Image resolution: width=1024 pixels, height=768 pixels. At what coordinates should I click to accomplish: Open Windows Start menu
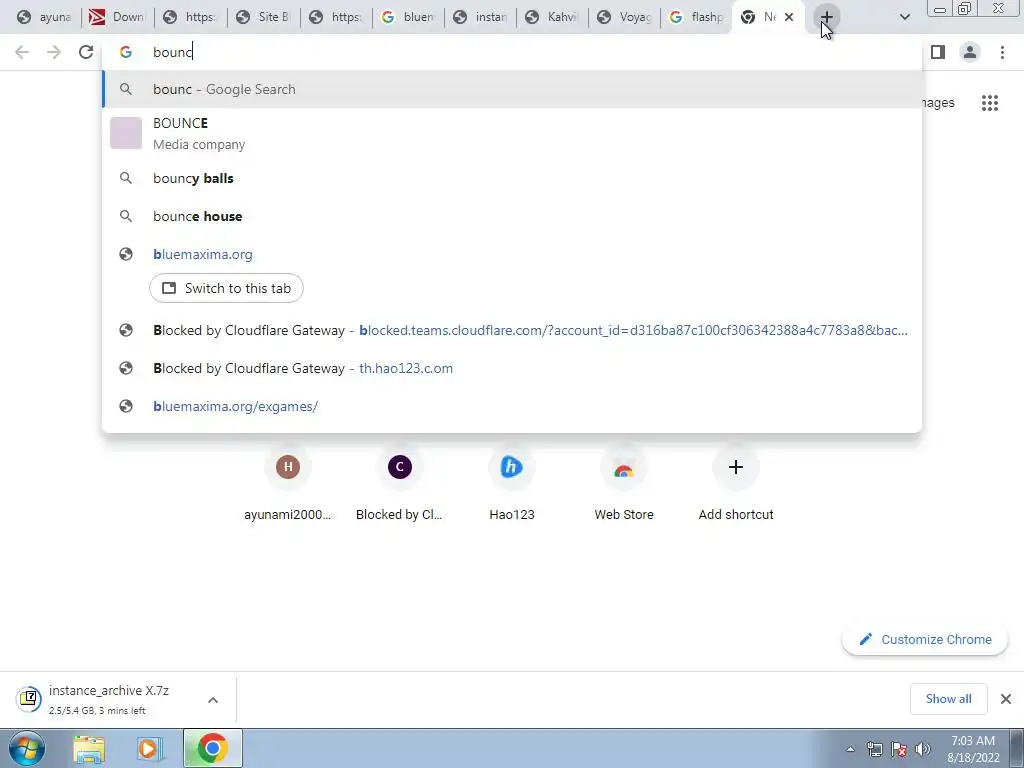tap(26, 748)
